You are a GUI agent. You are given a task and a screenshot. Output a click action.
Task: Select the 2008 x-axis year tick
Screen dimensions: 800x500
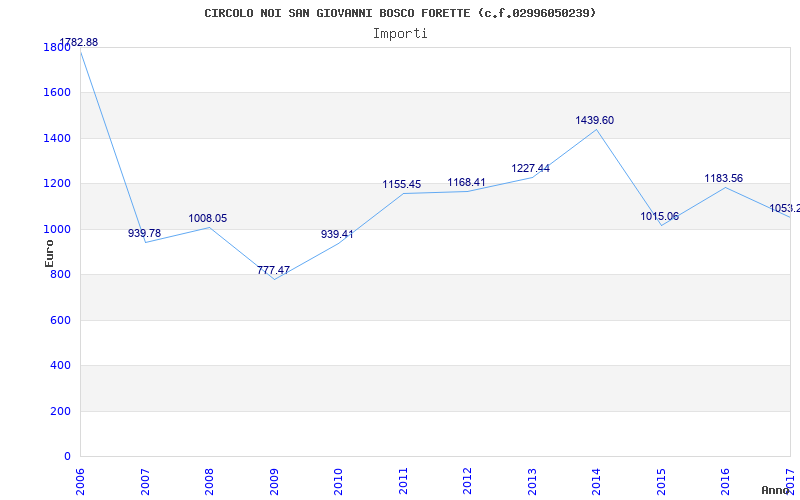tap(209, 481)
